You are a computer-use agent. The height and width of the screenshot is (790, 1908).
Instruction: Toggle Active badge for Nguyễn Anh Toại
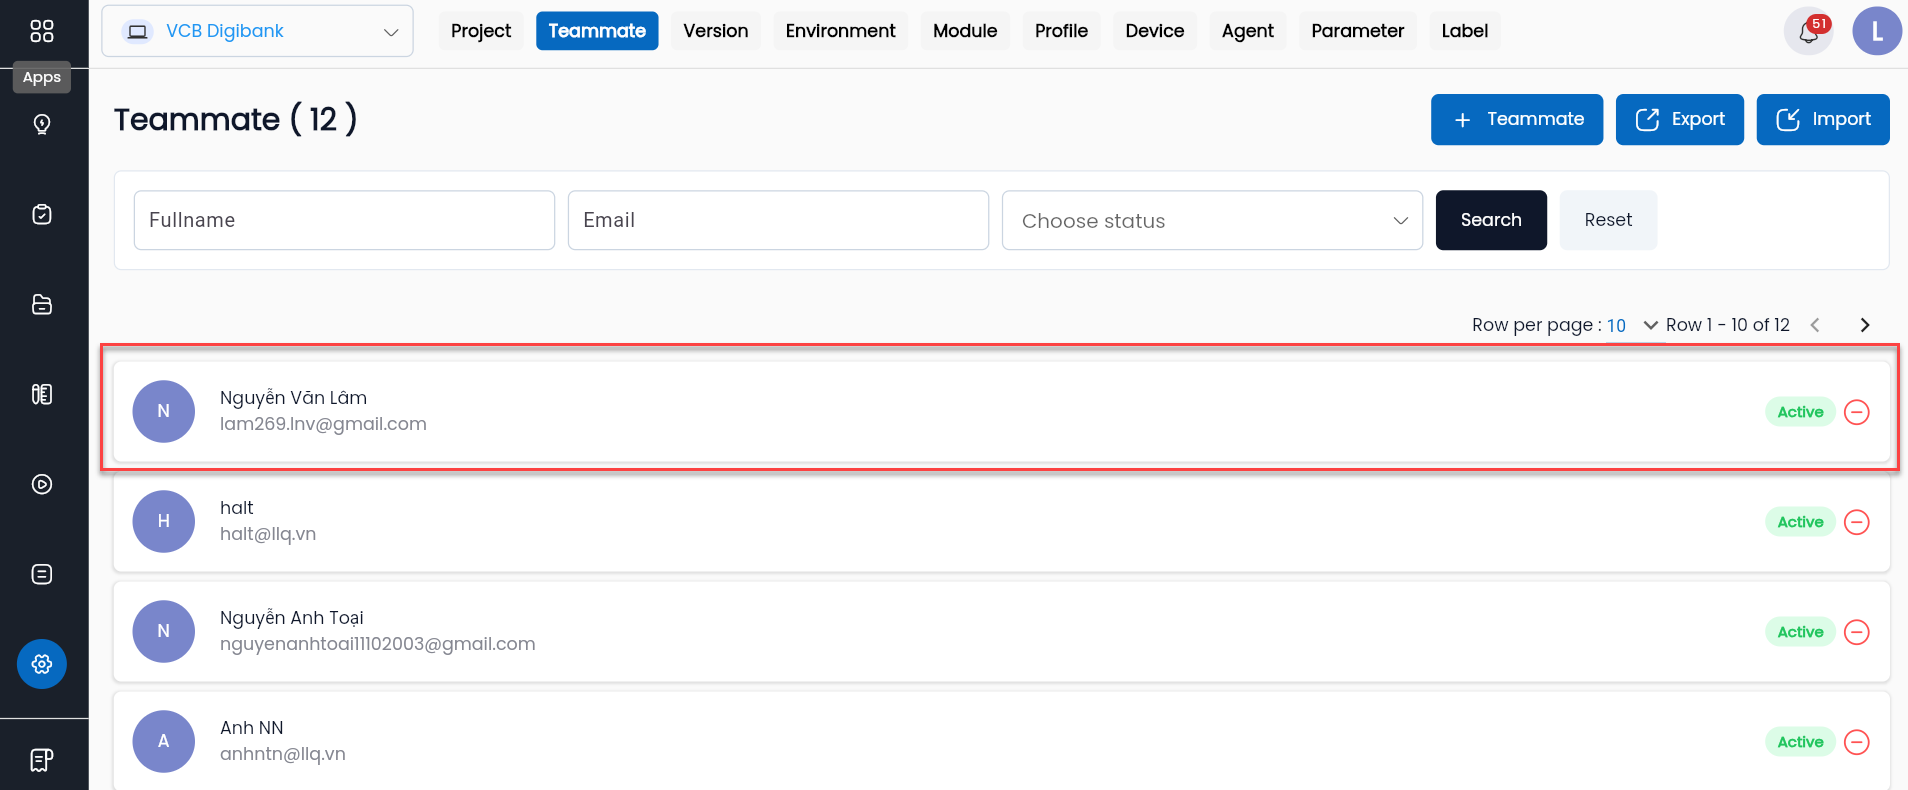point(1800,632)
